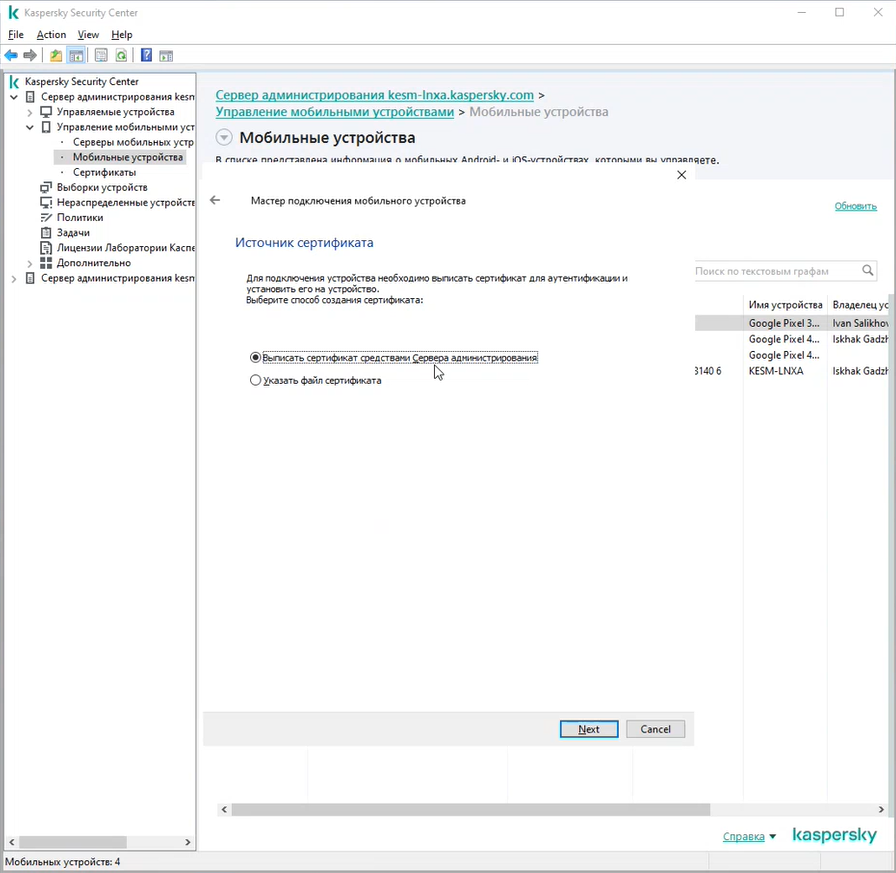
Task: Toggle the Show/Hide console tree icon
Action: pyautogui.click(x=75, y=55)
